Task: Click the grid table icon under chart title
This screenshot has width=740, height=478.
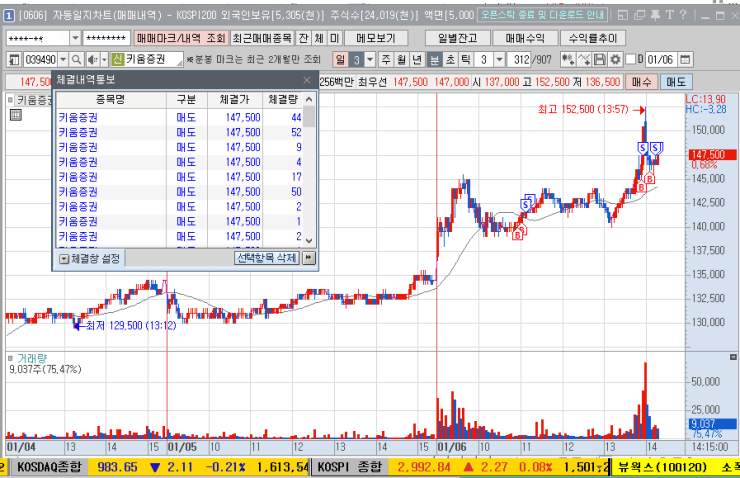Action: point(16,115)
